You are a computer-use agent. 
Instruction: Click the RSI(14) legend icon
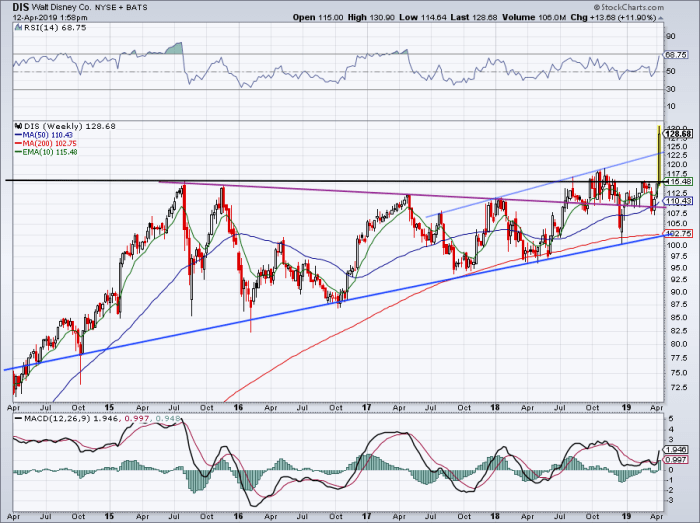pos(18,28)
